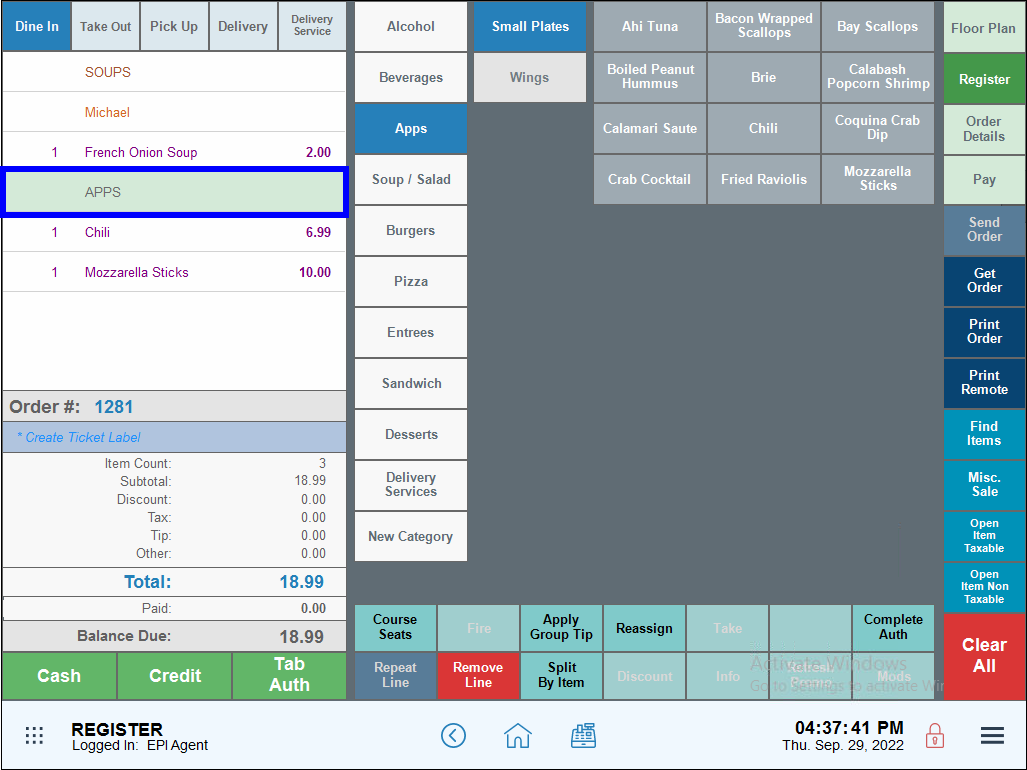Lock the terminal with the padlock icon
Screen dimensions: 1027x770
(x=935, y=735)
